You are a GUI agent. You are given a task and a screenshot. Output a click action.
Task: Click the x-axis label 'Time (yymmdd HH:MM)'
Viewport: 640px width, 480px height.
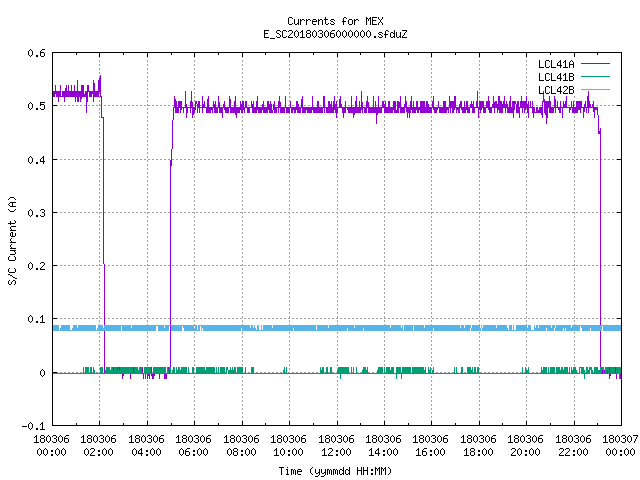335,471
